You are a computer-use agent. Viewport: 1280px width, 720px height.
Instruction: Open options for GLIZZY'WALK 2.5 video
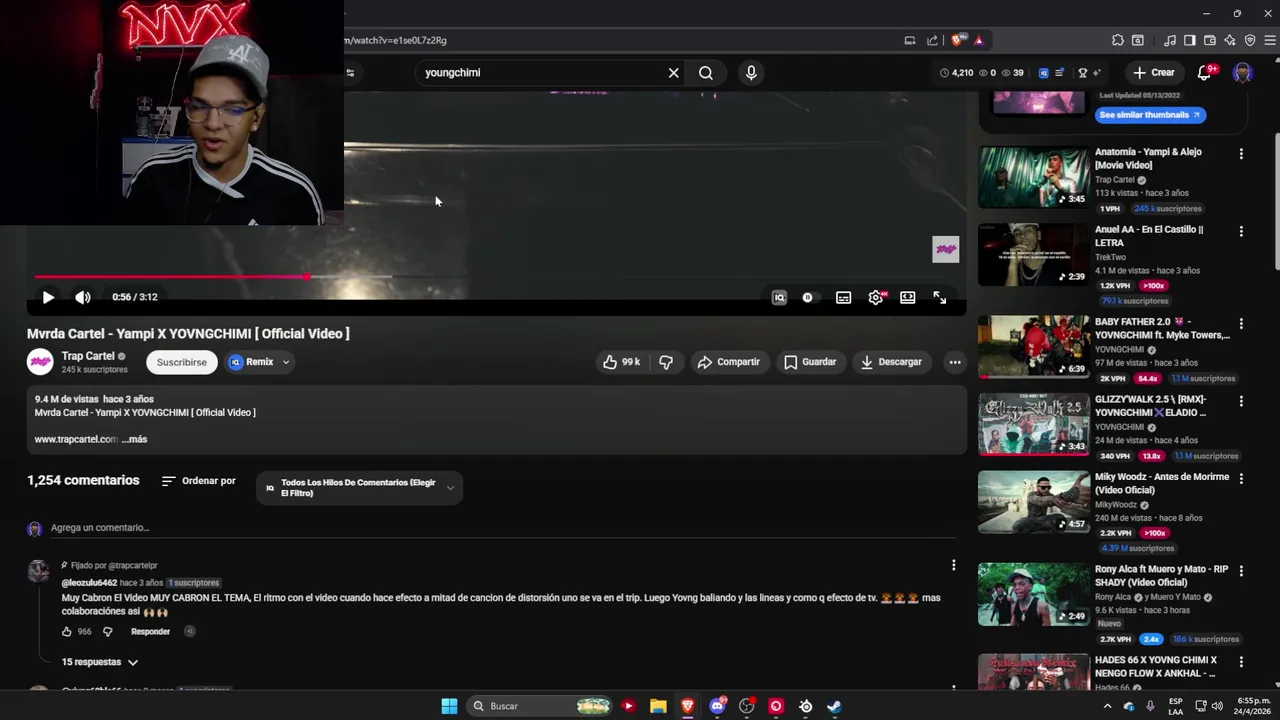1241,401
